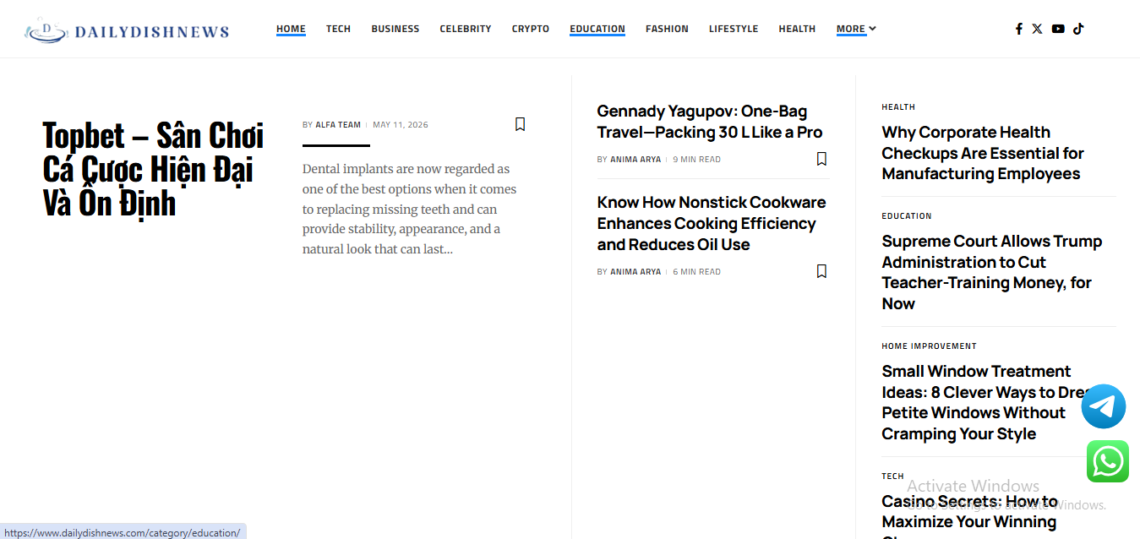The height and width of the screenshot is (539, 1140).
Task: Open the Facebook social icon
Action: [1019, 29]
